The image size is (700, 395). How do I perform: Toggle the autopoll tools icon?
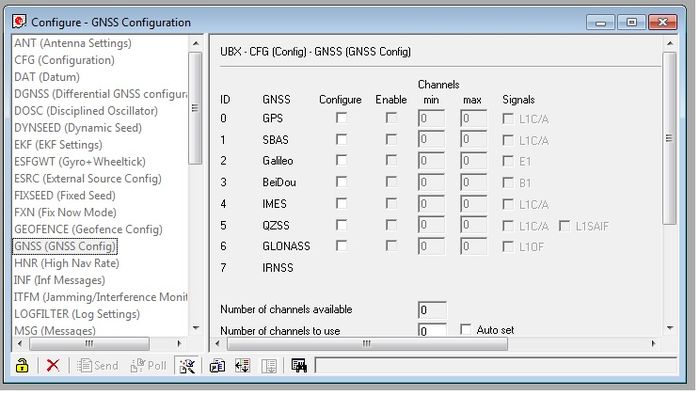(187, 367)
